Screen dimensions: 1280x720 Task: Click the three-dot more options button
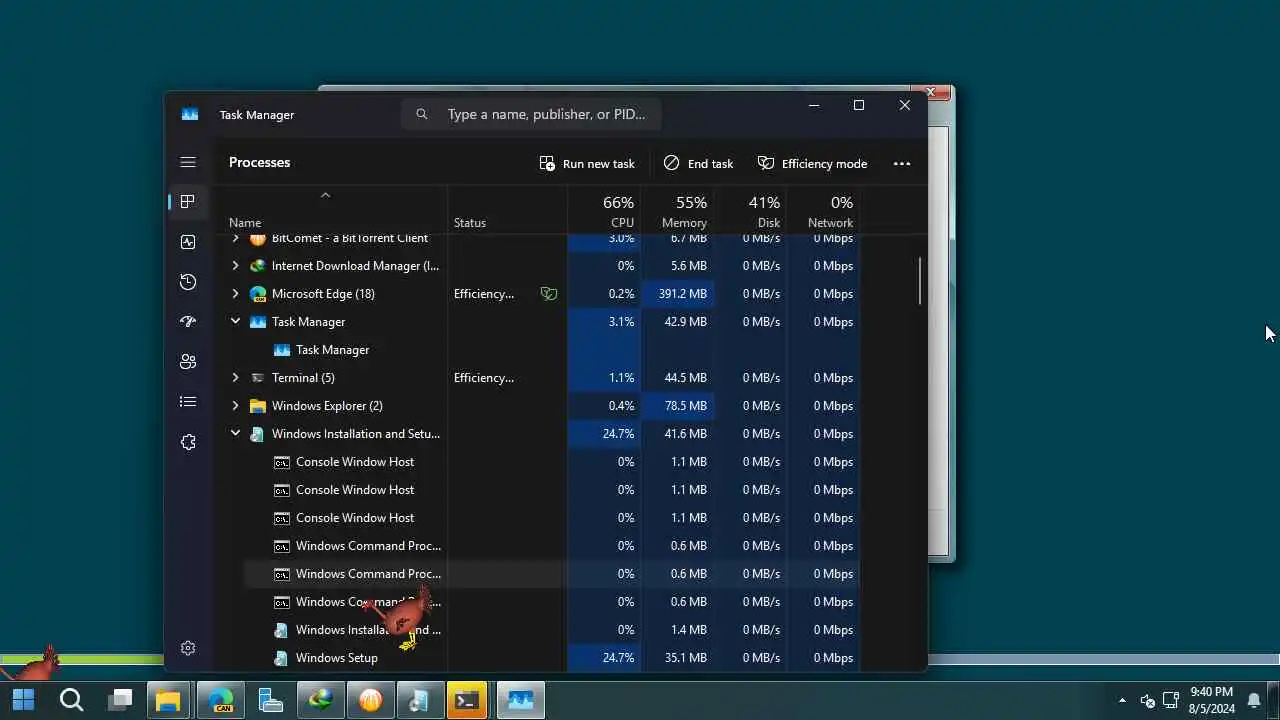pyautogui.click(x=902, y=164)
